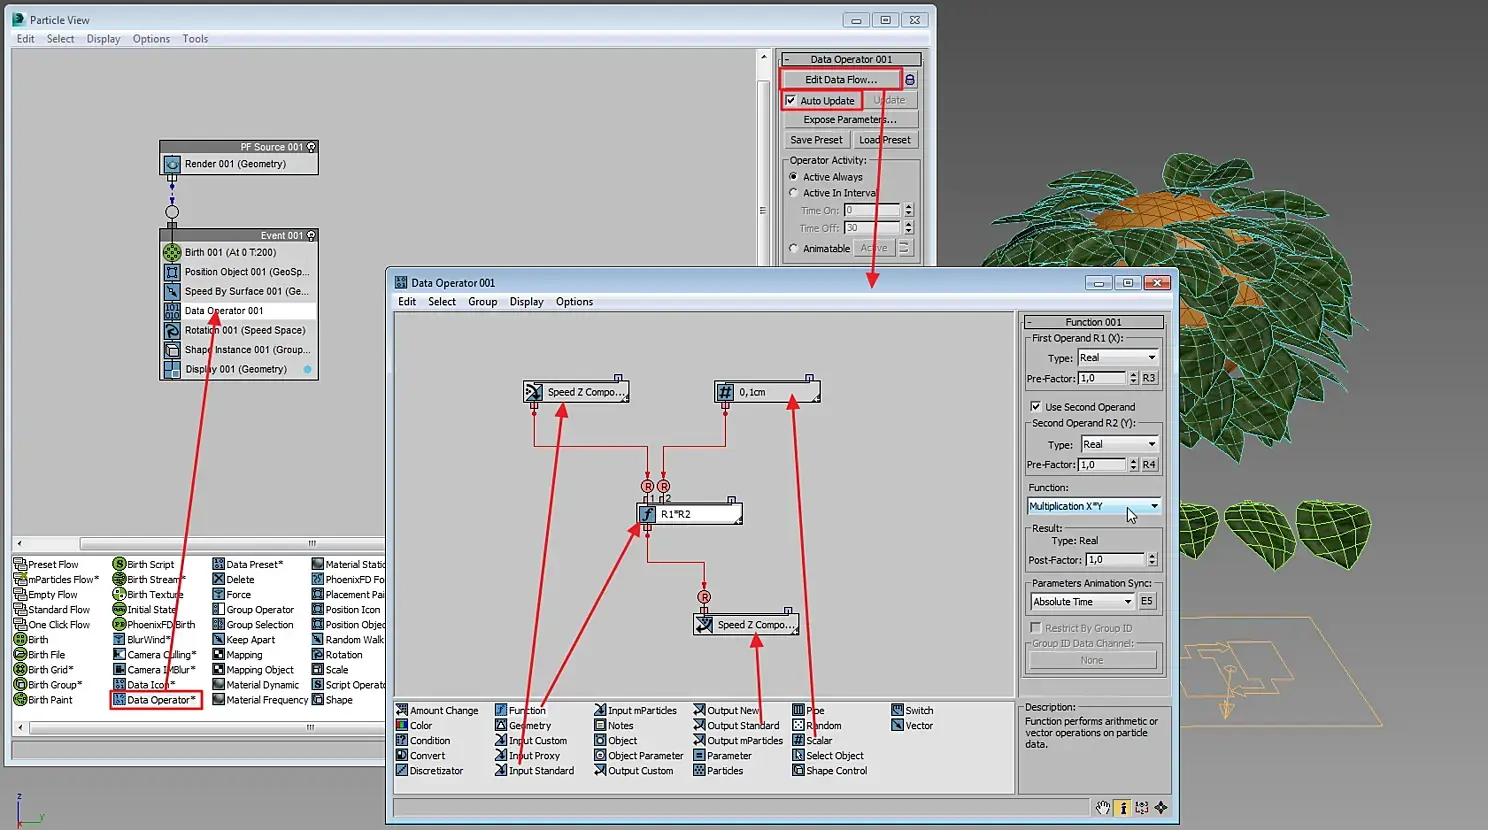This screenshot has width=1488, height=830.
Task: Click the Particle View horizontal scrollbar
Action: [x=200, y=544]
